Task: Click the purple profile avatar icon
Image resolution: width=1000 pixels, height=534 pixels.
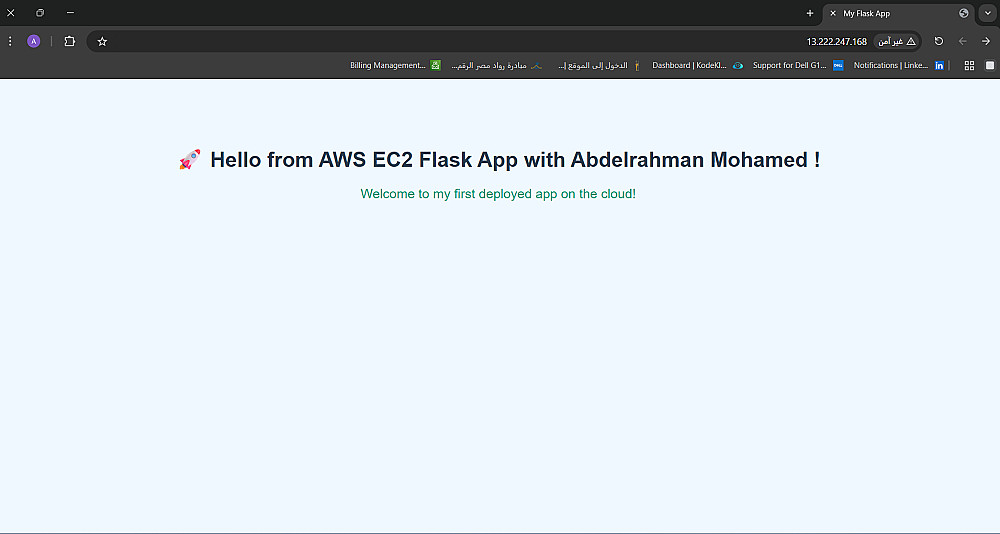Action: coord(34,41)
